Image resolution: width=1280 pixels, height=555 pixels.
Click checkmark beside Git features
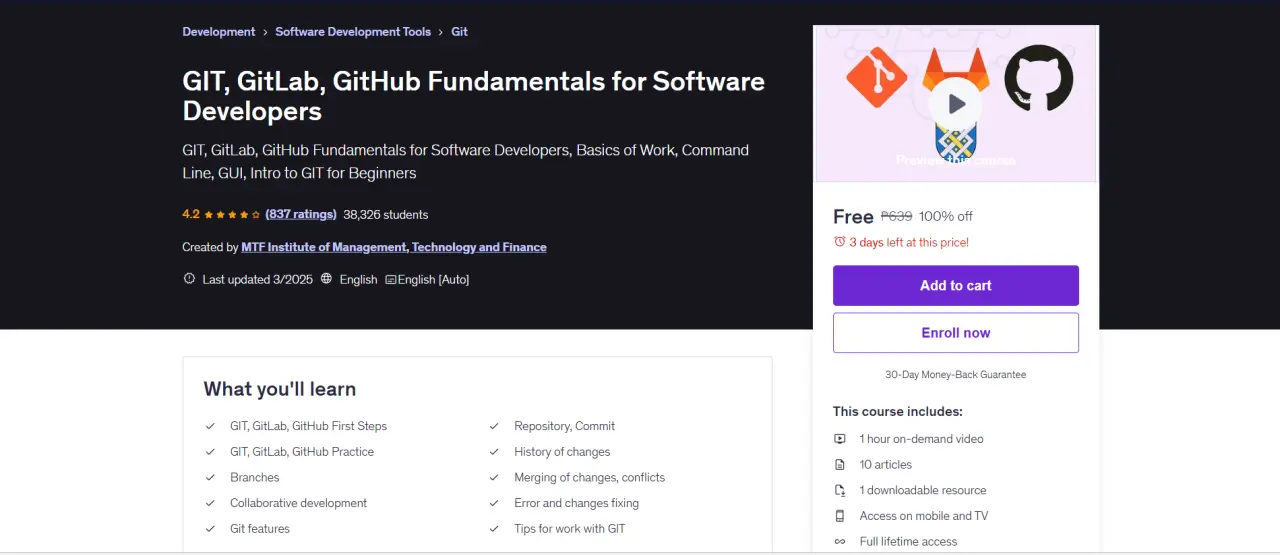pyautogui.click(x=210, y=529)
